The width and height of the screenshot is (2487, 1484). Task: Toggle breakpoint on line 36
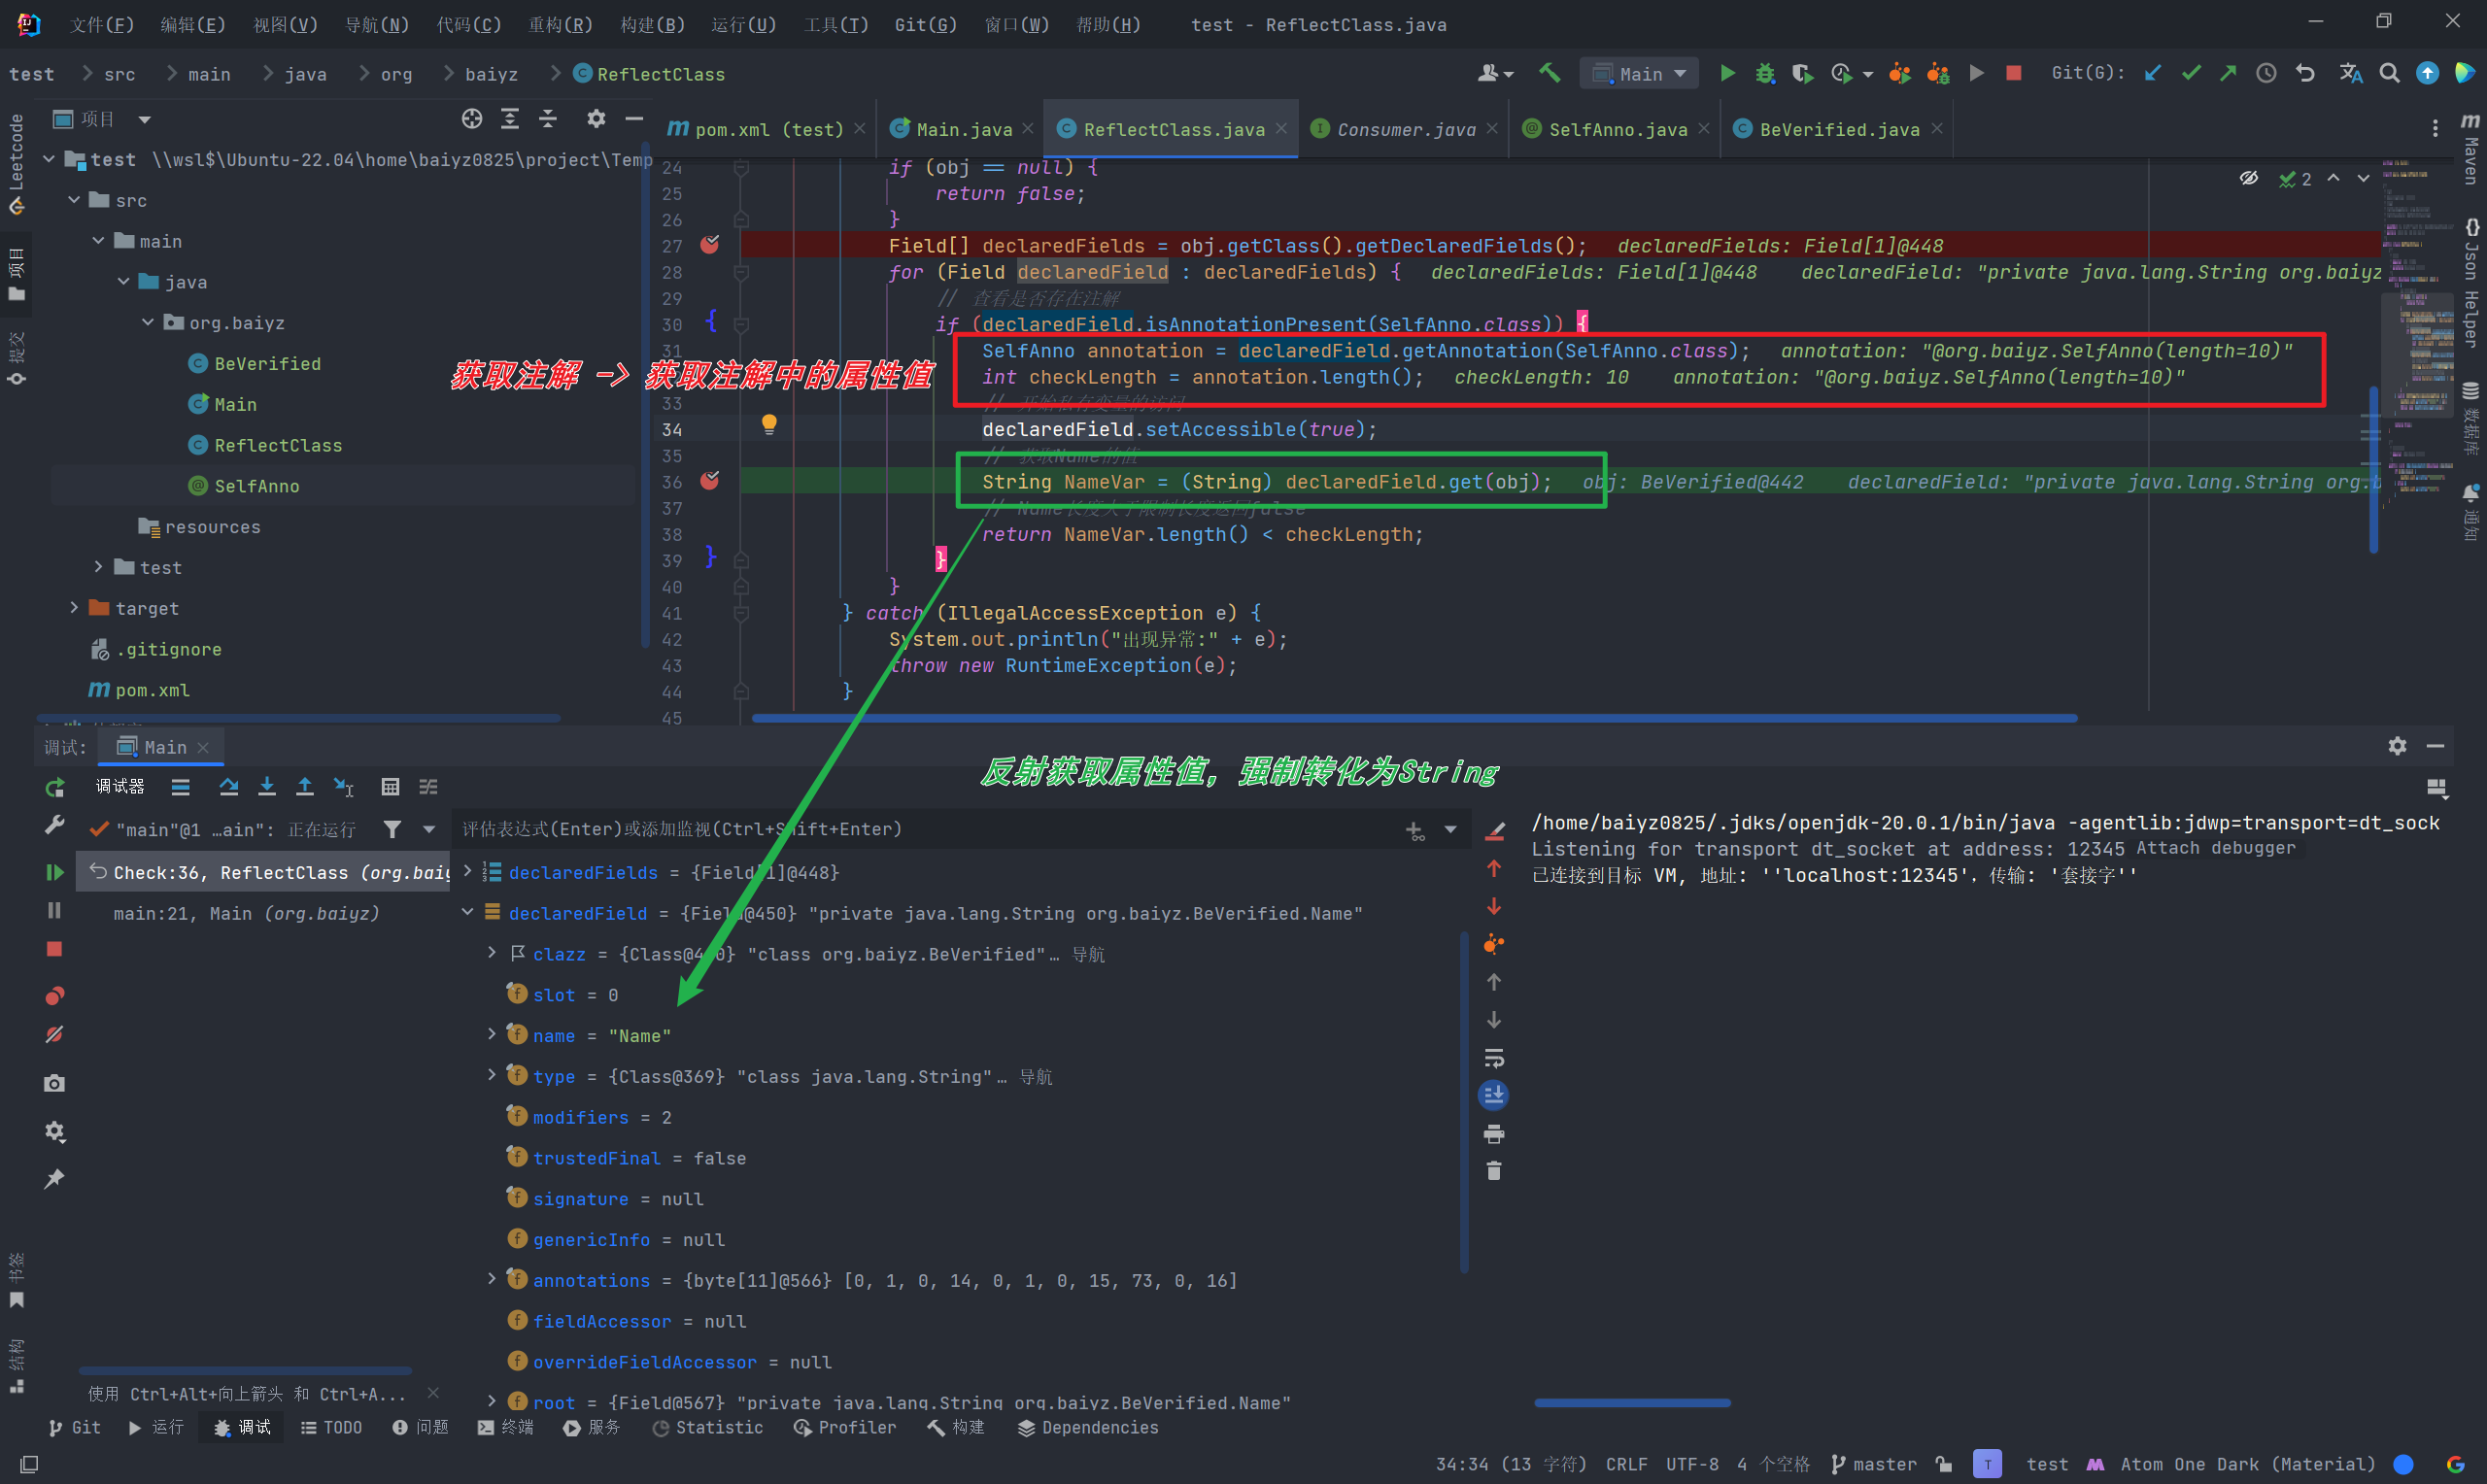[x=710, y=481]
